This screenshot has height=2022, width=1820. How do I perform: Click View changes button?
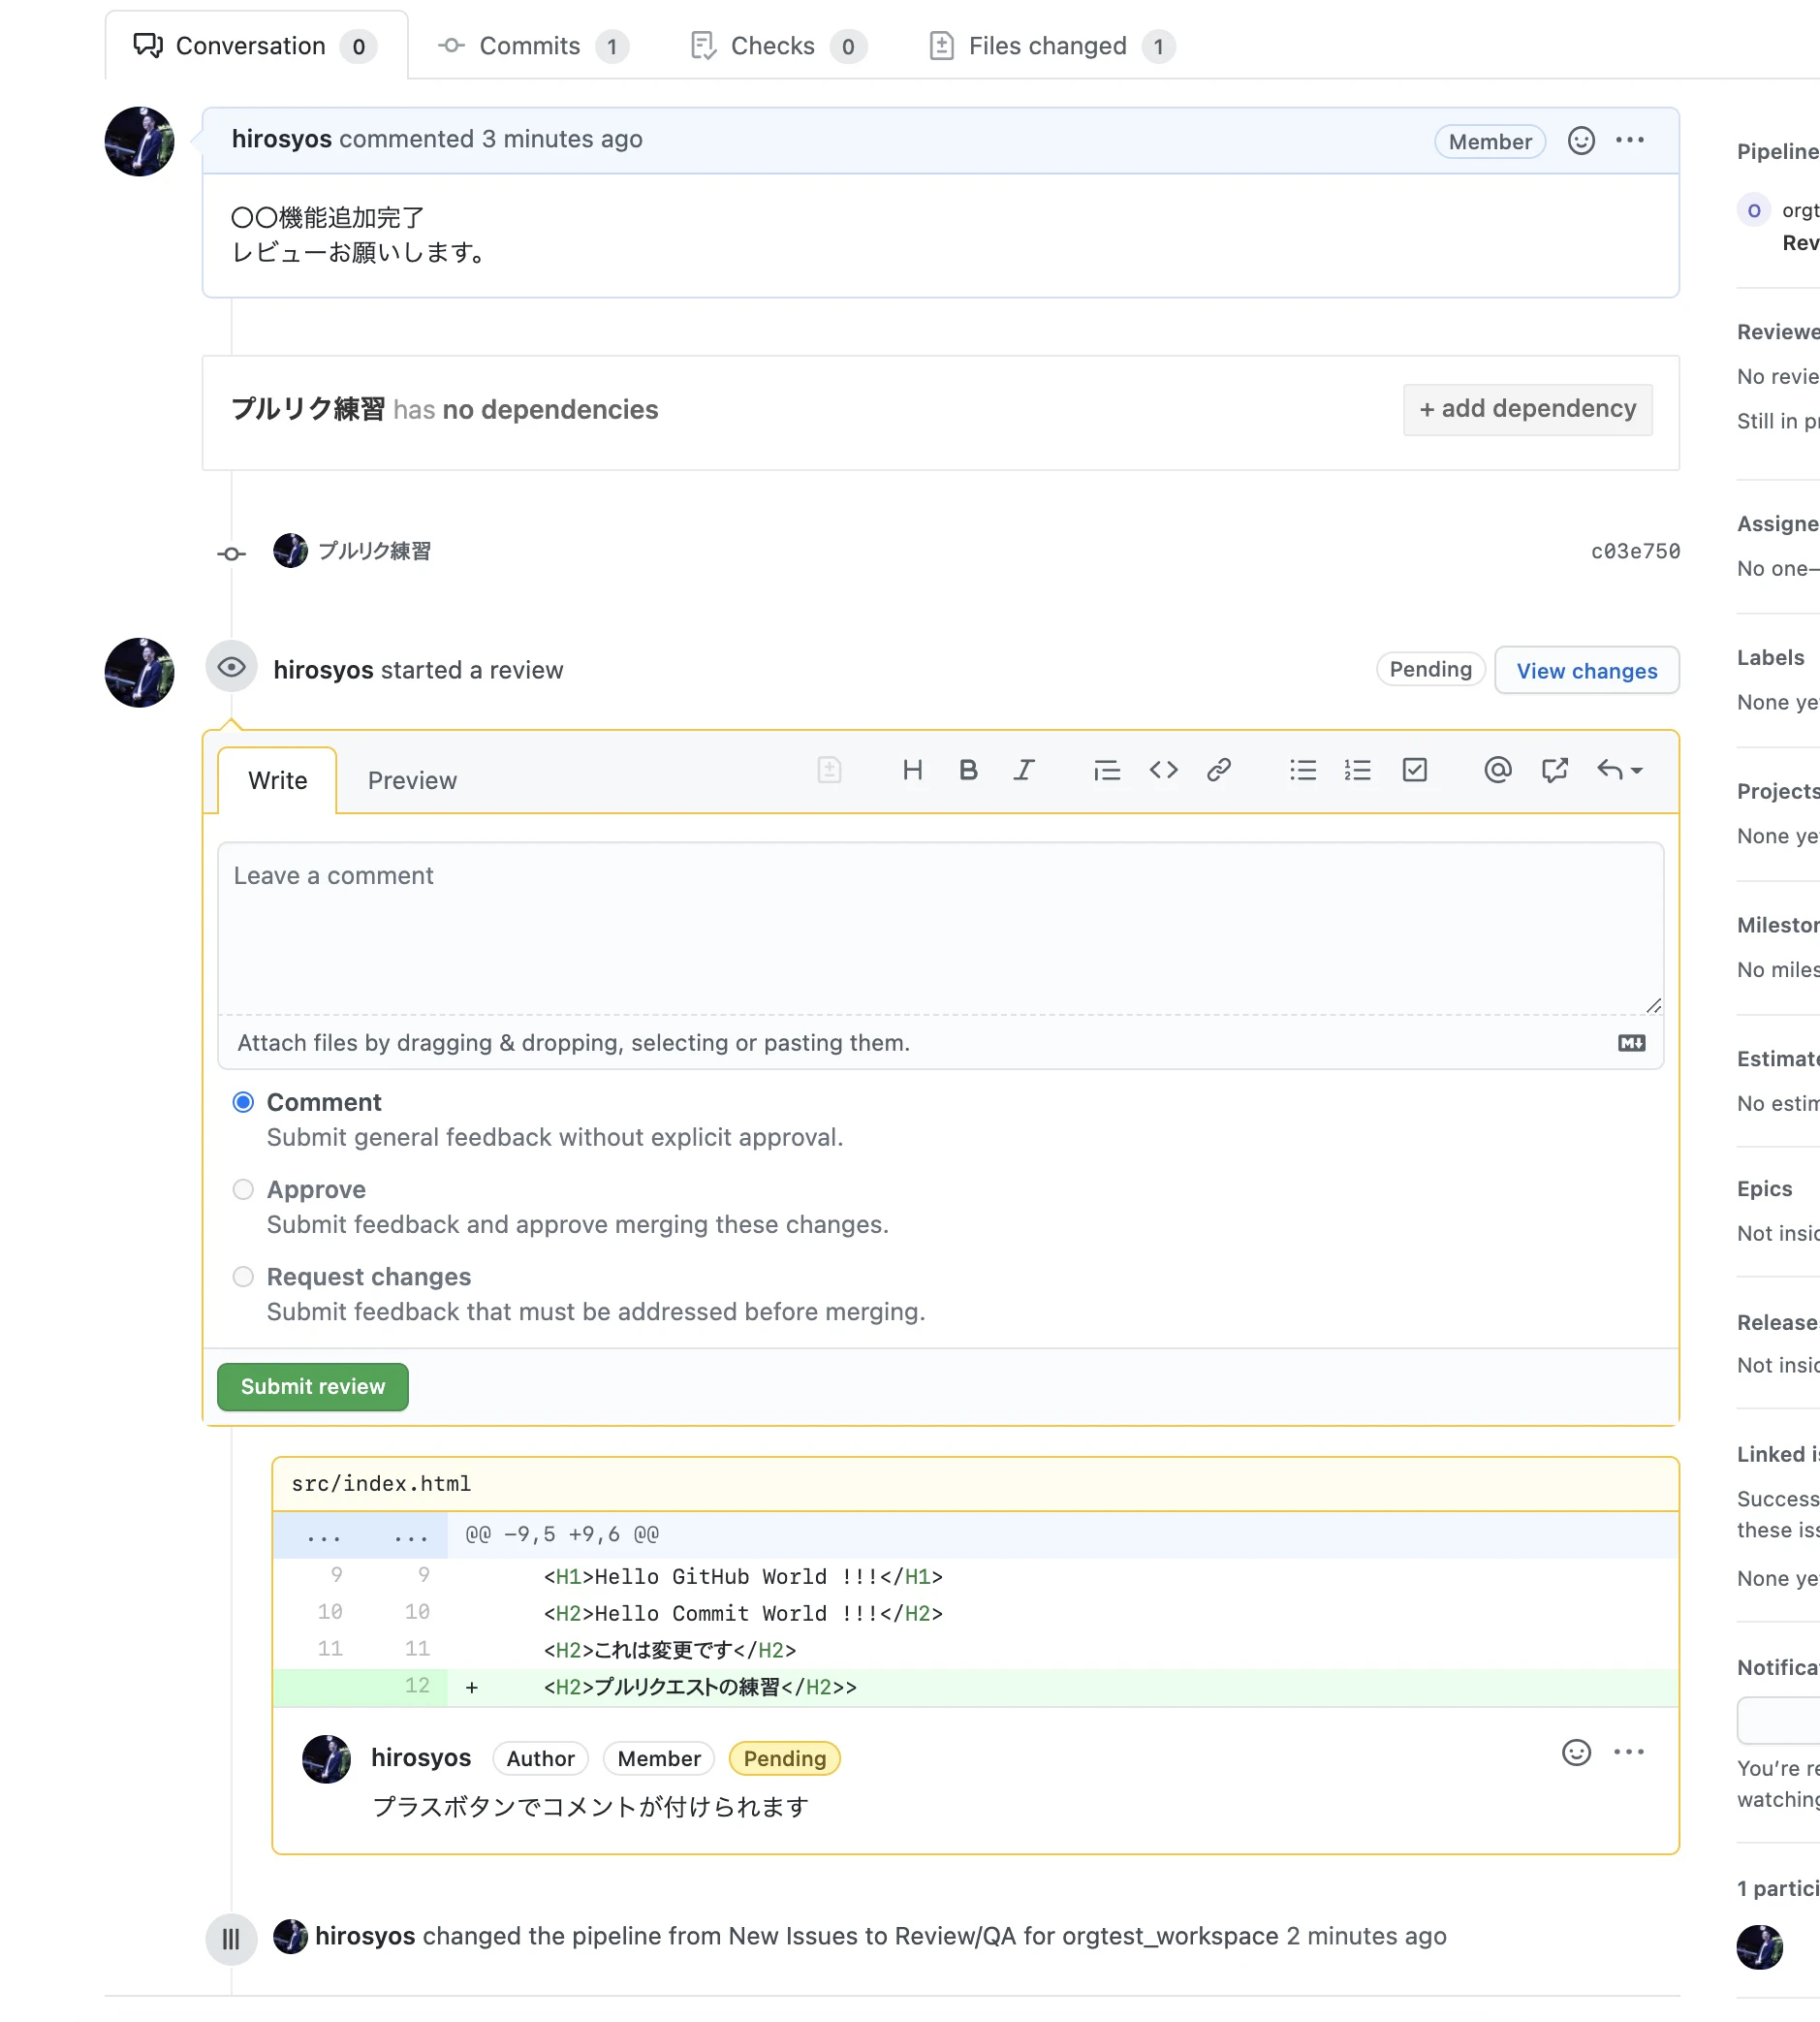(1586, 670)
